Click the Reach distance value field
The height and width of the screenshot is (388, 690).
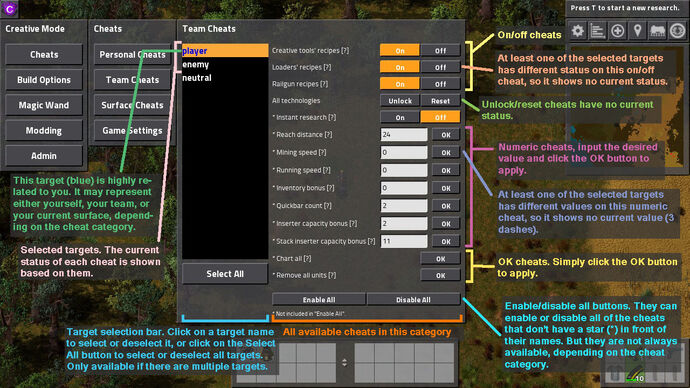404,135
